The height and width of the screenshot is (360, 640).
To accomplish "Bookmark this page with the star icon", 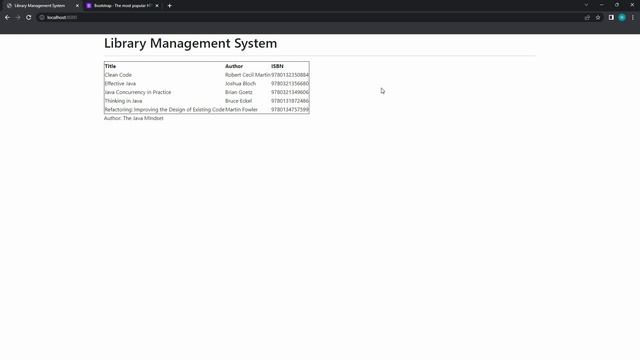I will point(598,18).
